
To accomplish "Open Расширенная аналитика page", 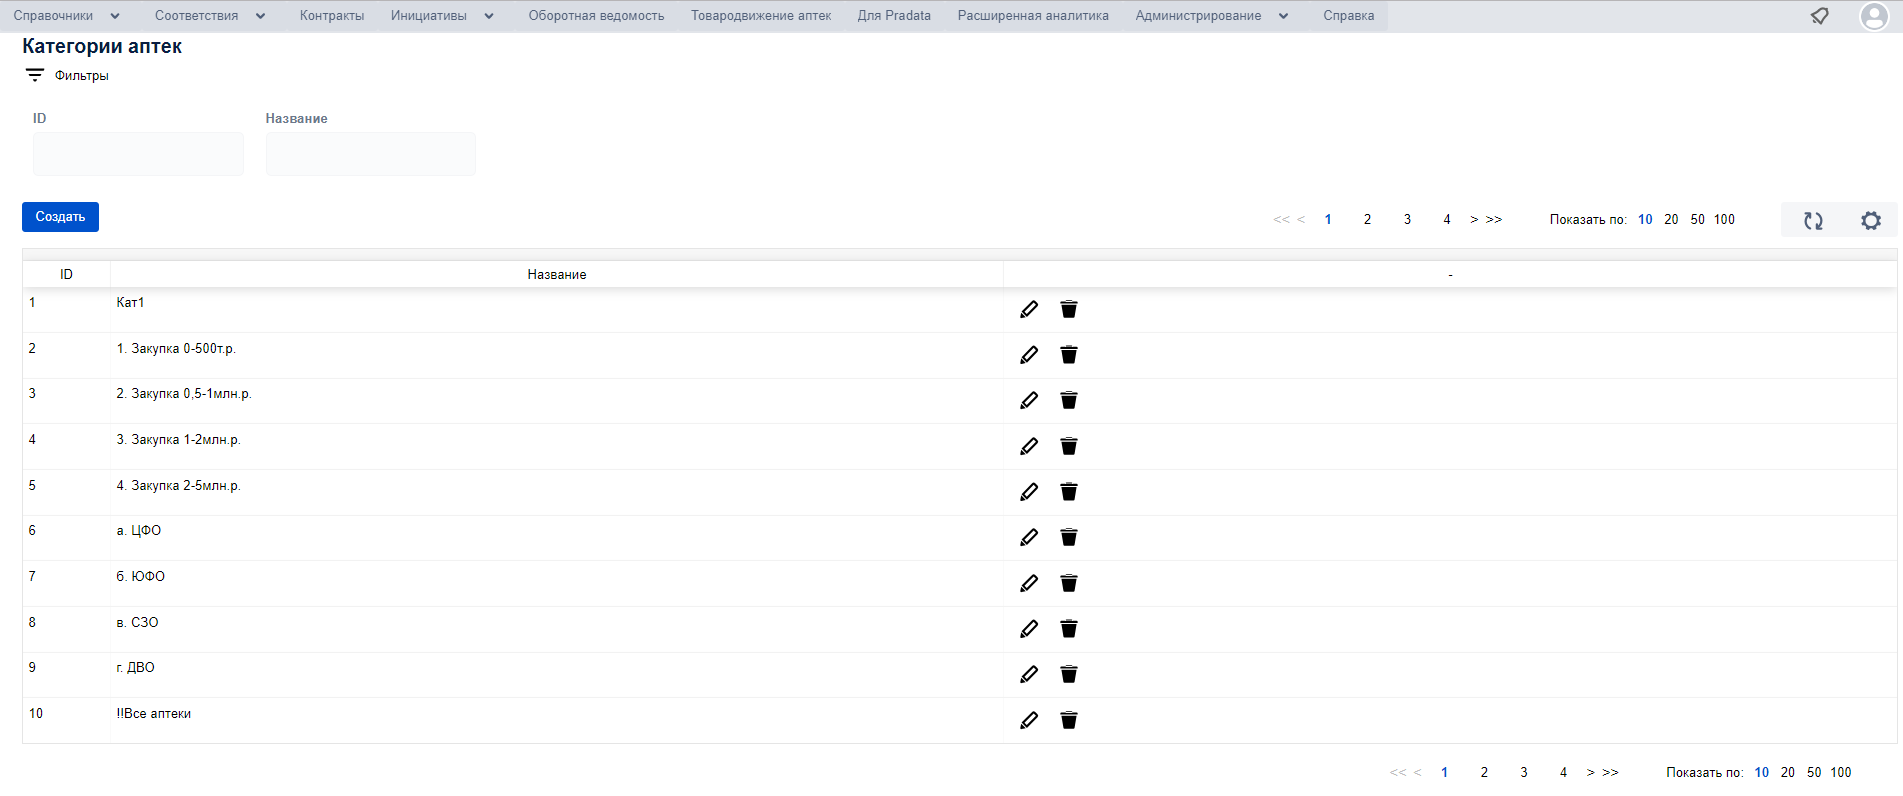I will [x=1033, y=16].
